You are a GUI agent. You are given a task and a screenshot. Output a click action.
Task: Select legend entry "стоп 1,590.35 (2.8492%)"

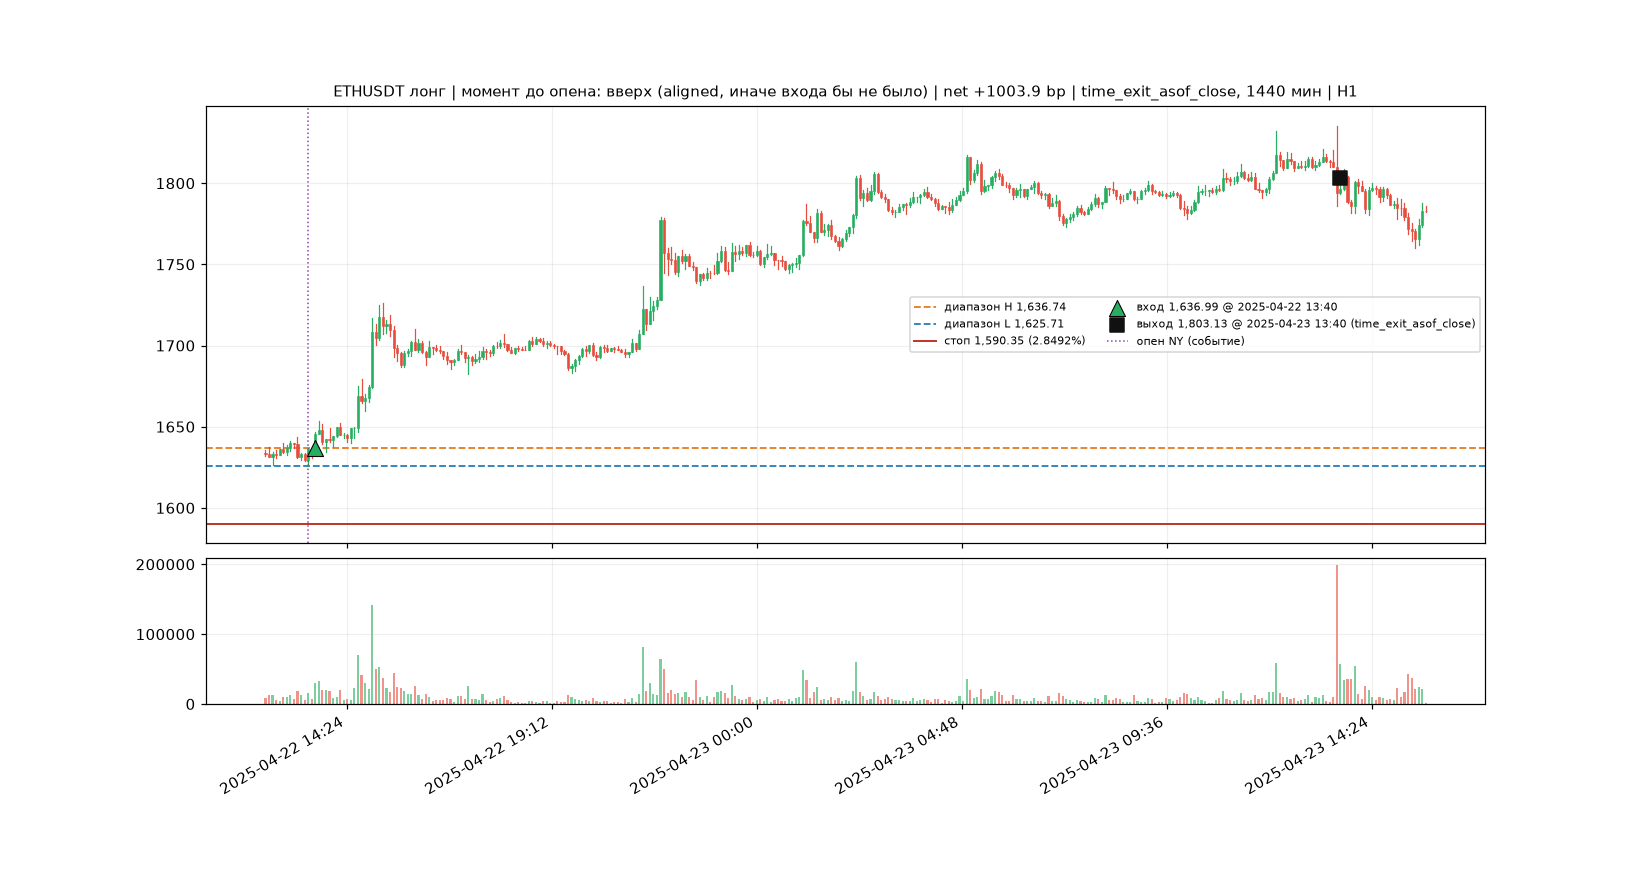click(x=1015, y=341)
